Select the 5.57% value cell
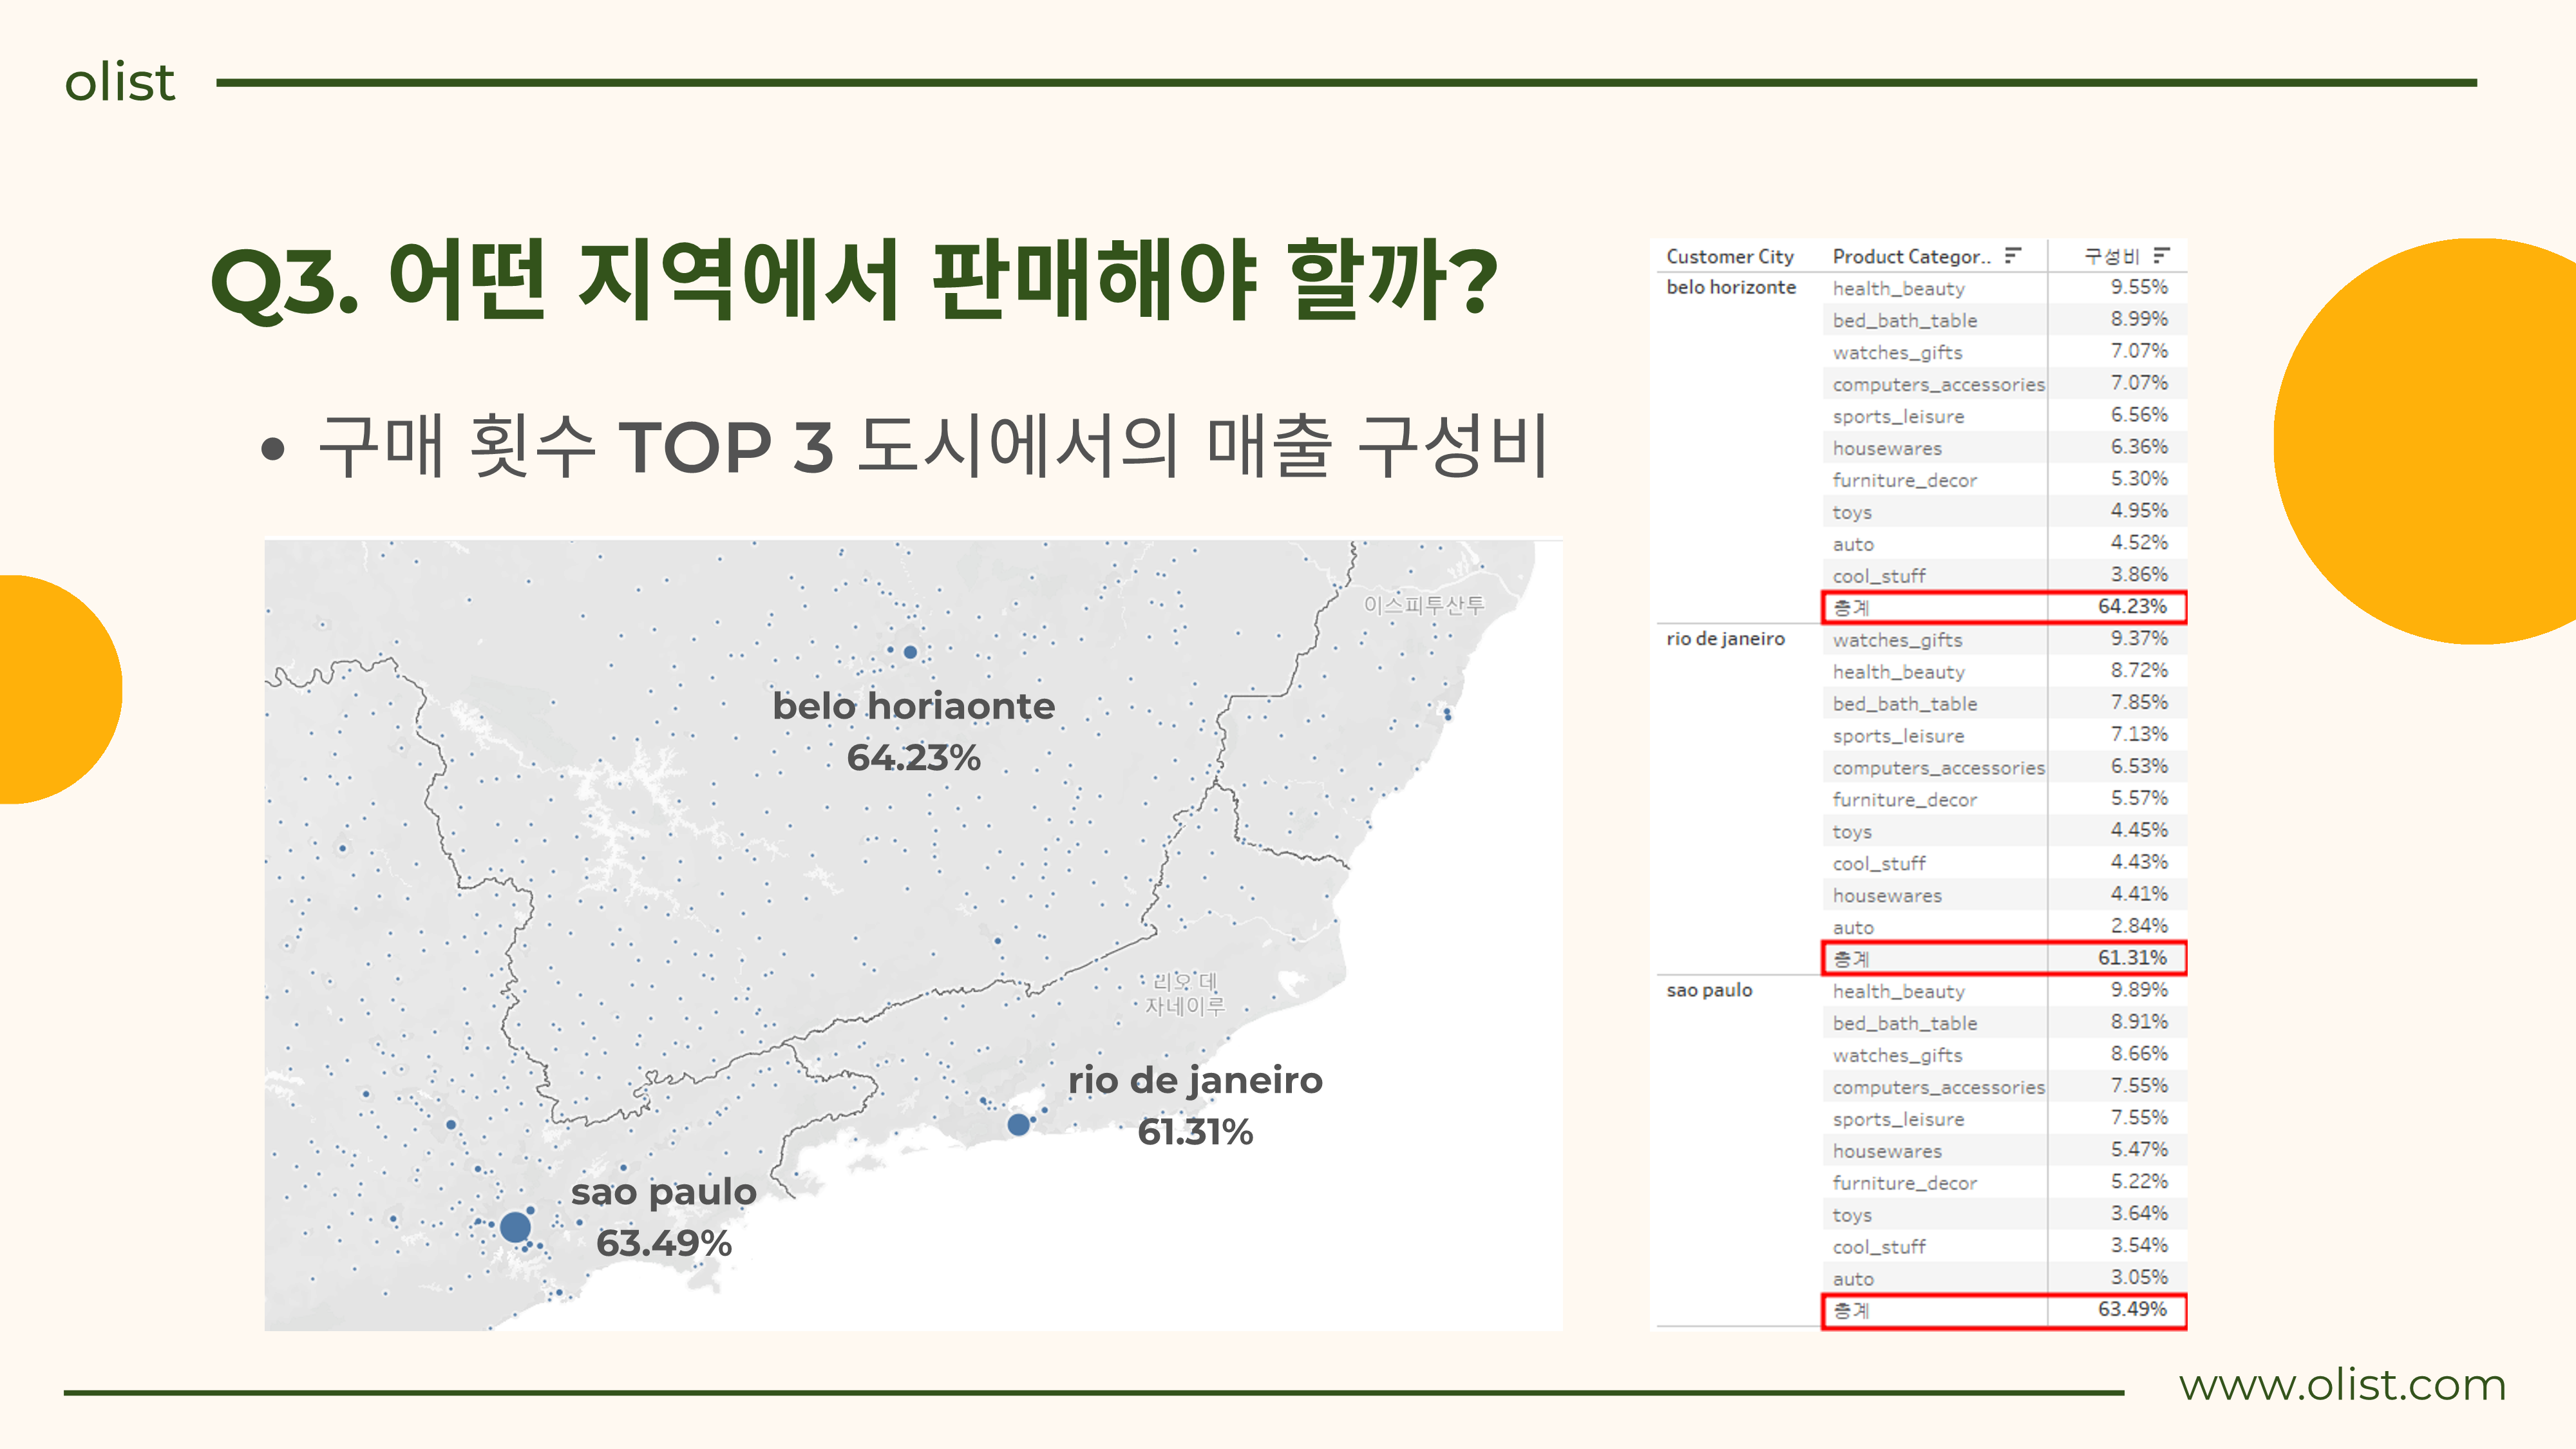Viewport: 2576px width, 1449px height. tap(2139, 798)
